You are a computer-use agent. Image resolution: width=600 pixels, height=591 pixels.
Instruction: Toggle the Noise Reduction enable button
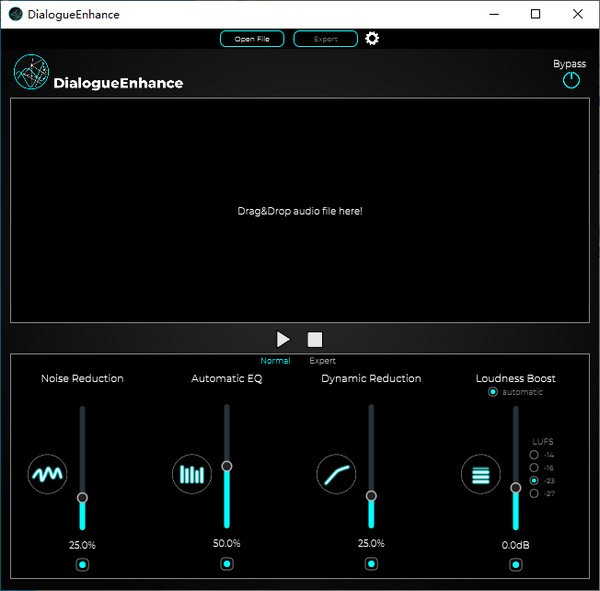(x=83, y=565)
